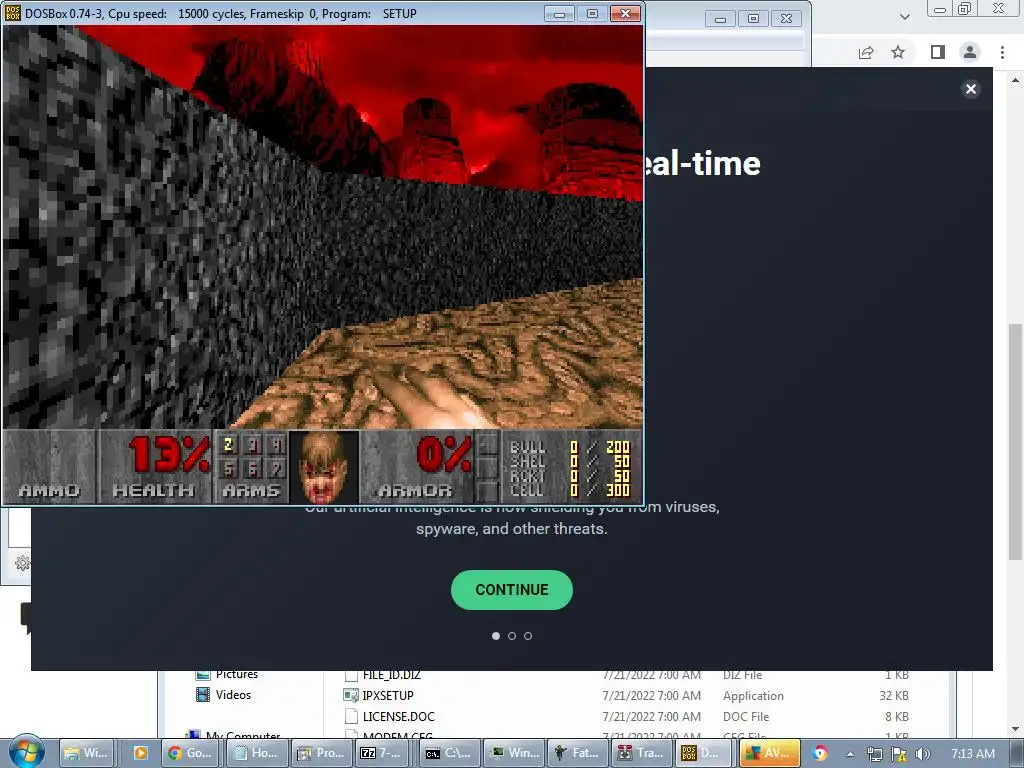The image size is (1024, 768).
Task: Switch to Google Chrome taskbar button
Action: (190, 753)
